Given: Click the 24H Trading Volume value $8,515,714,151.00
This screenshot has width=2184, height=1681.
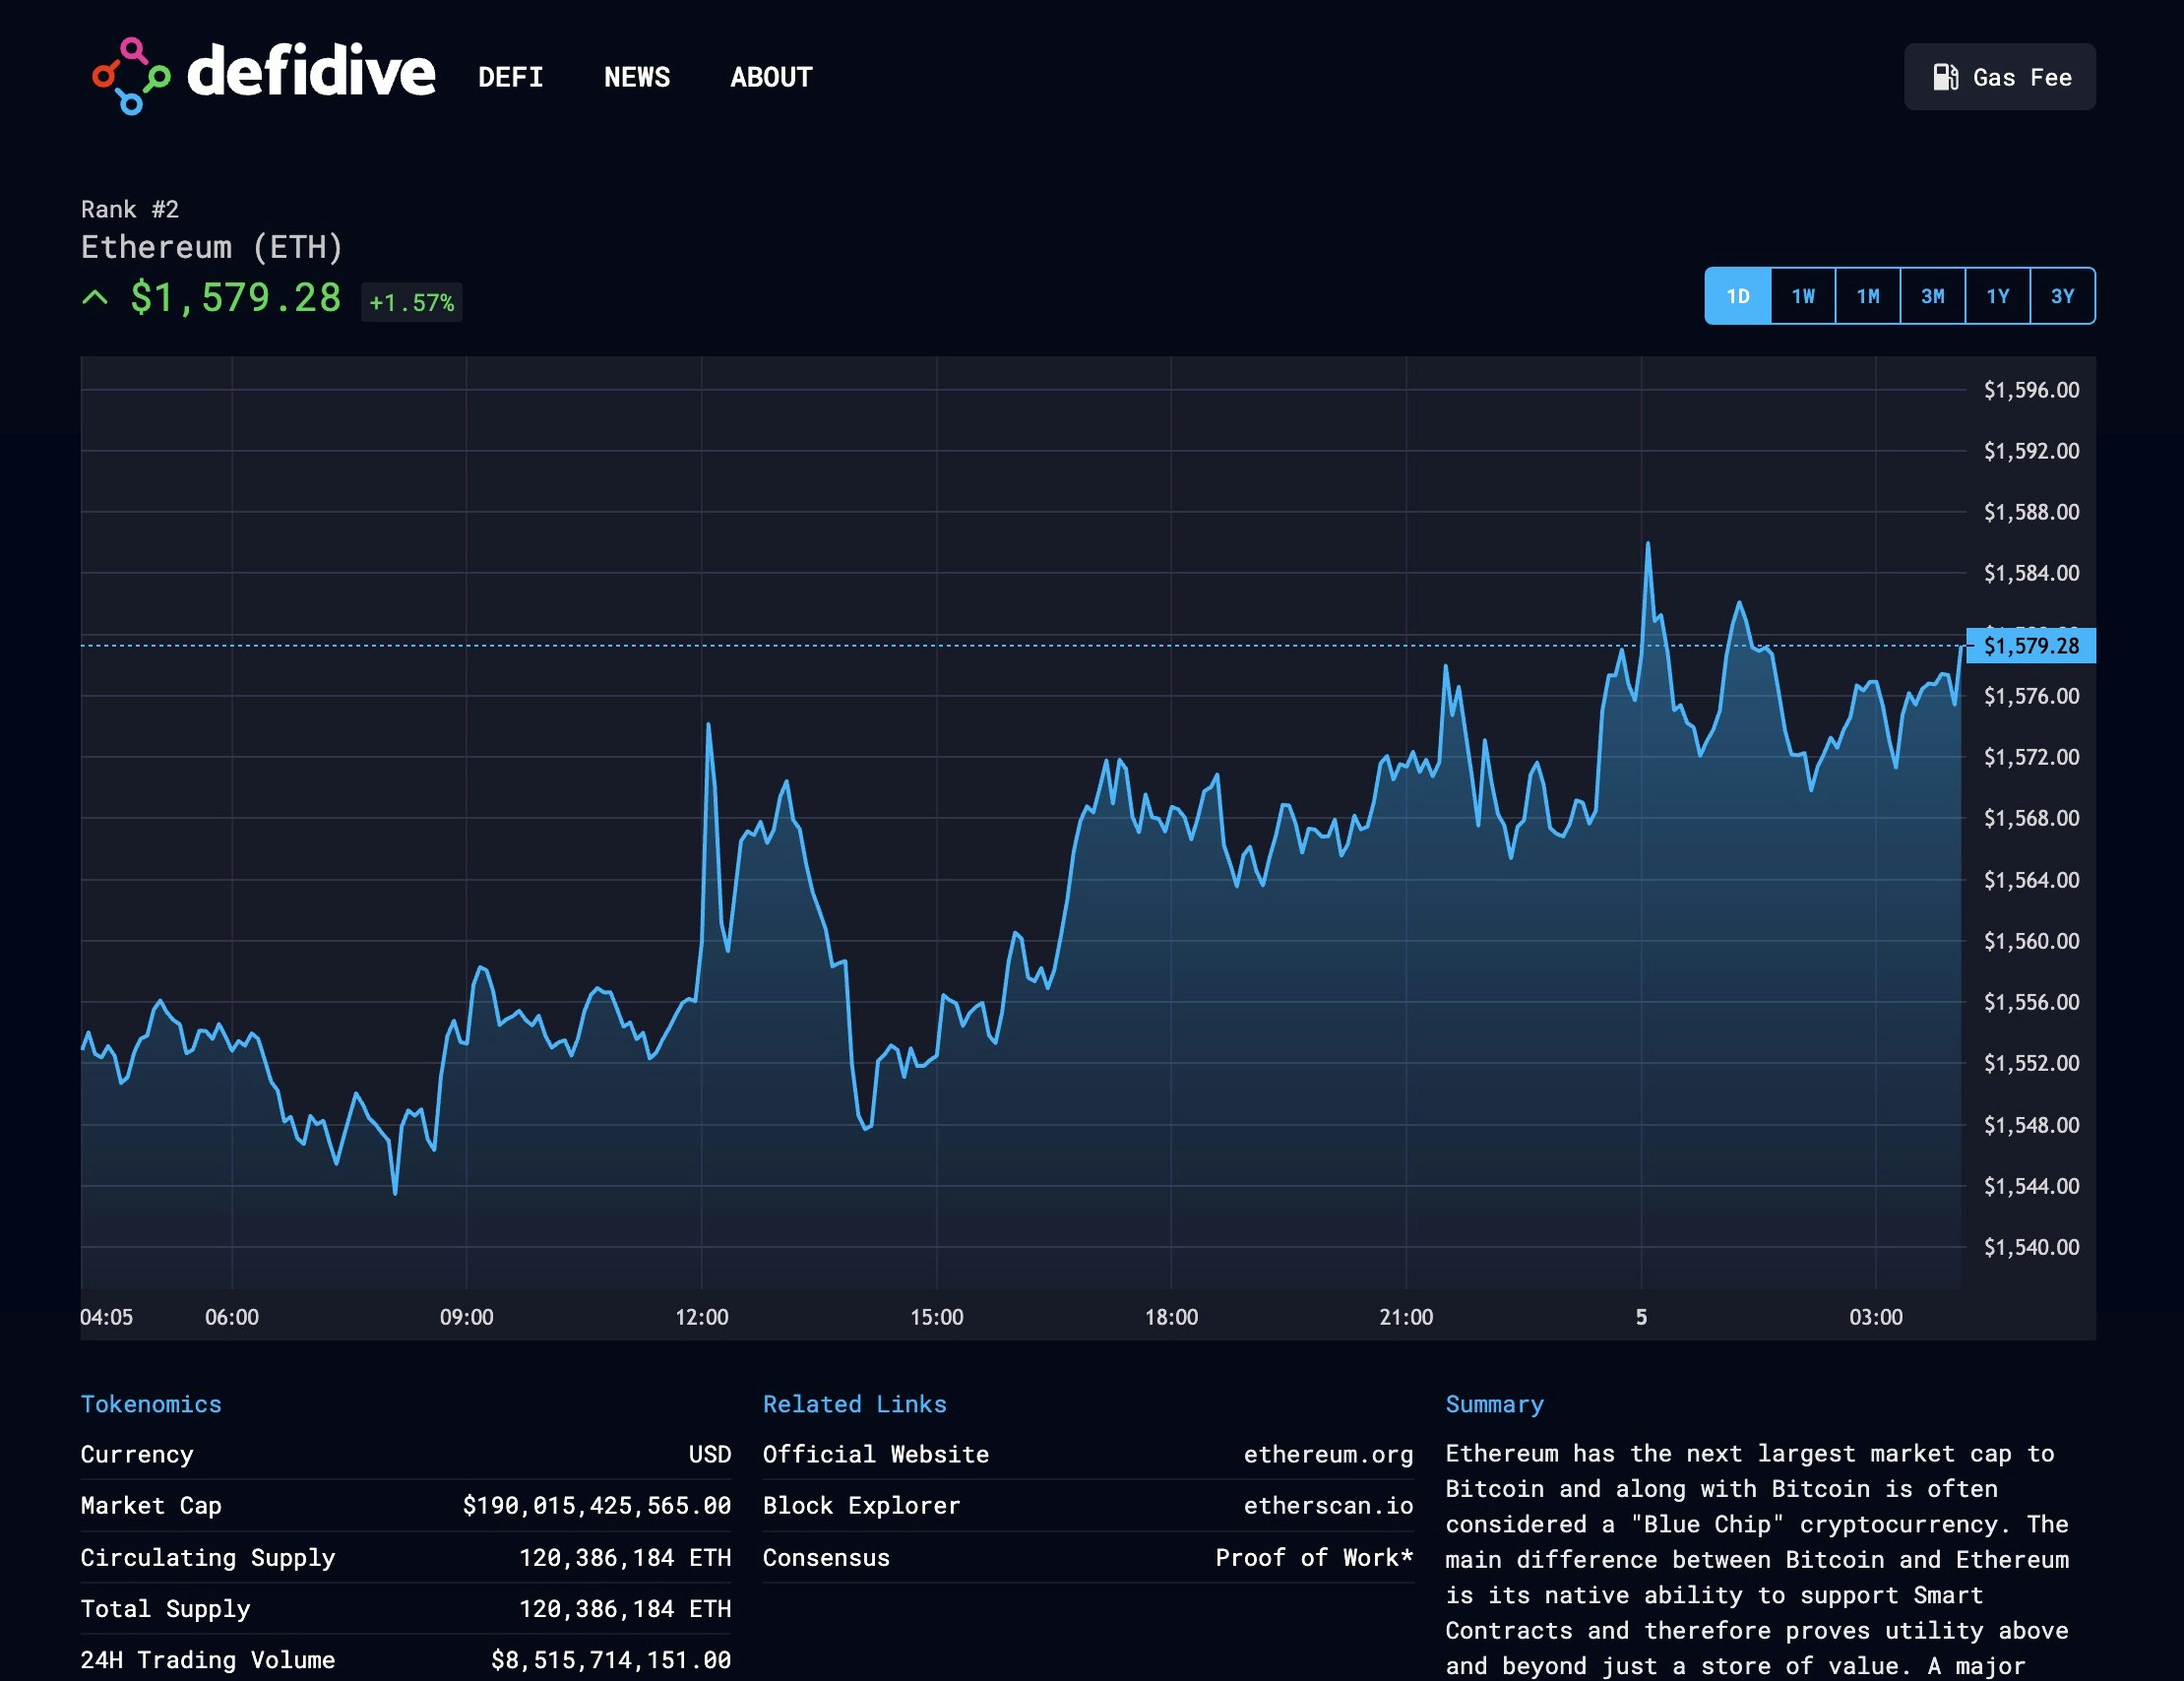Looking at the screenshot, I should [611, 1660].
